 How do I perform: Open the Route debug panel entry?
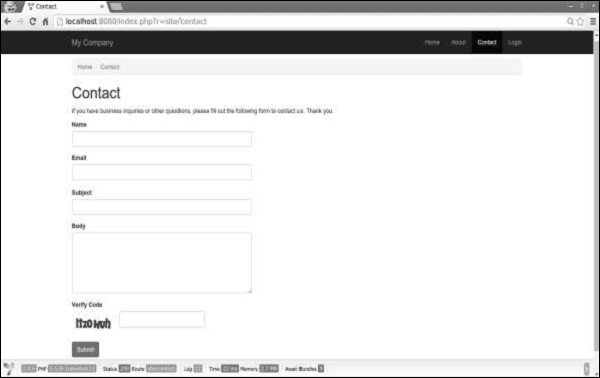click(154, 368)
